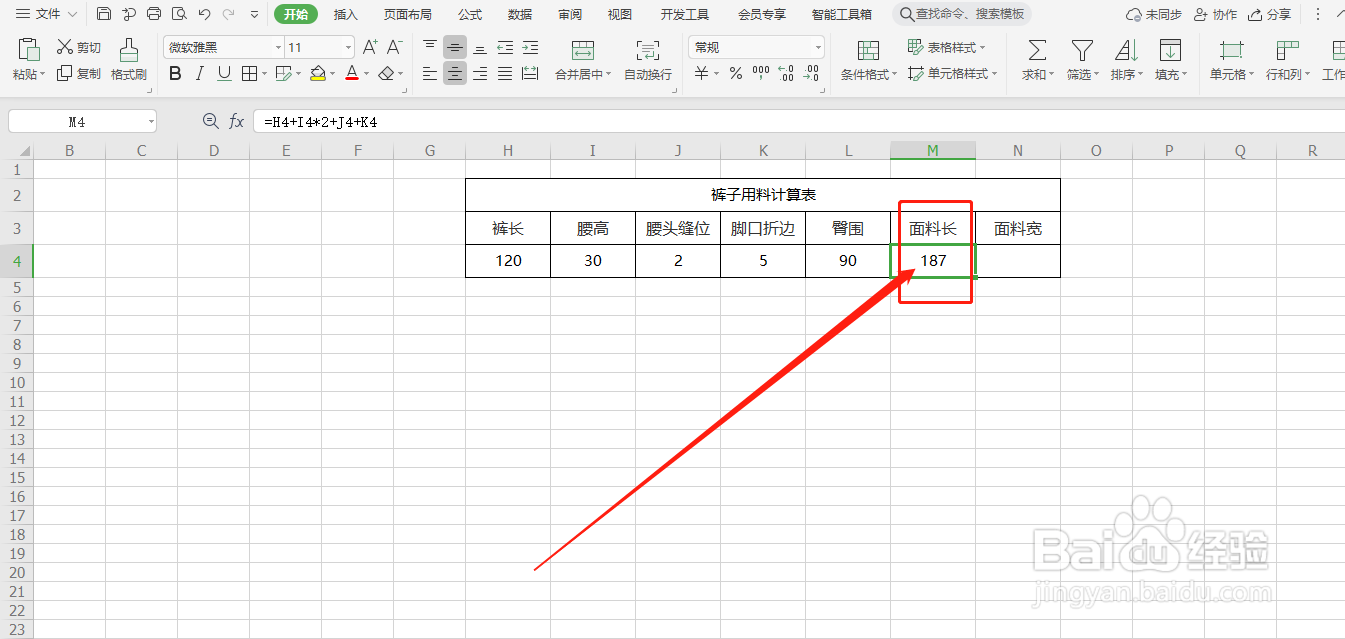The width and height of the screenshot is (1345, 639).
Task: Open the font name dropdown showing 微软雅黑
Action: pos(277,46)
